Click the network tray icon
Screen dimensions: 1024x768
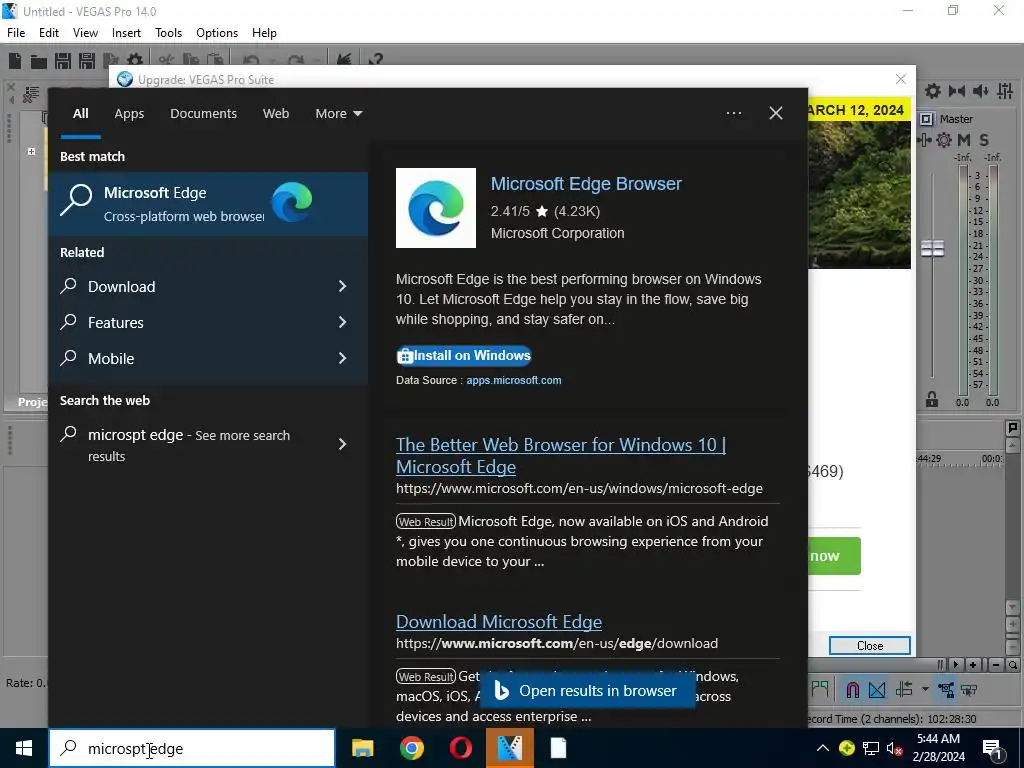pos(871,748)
